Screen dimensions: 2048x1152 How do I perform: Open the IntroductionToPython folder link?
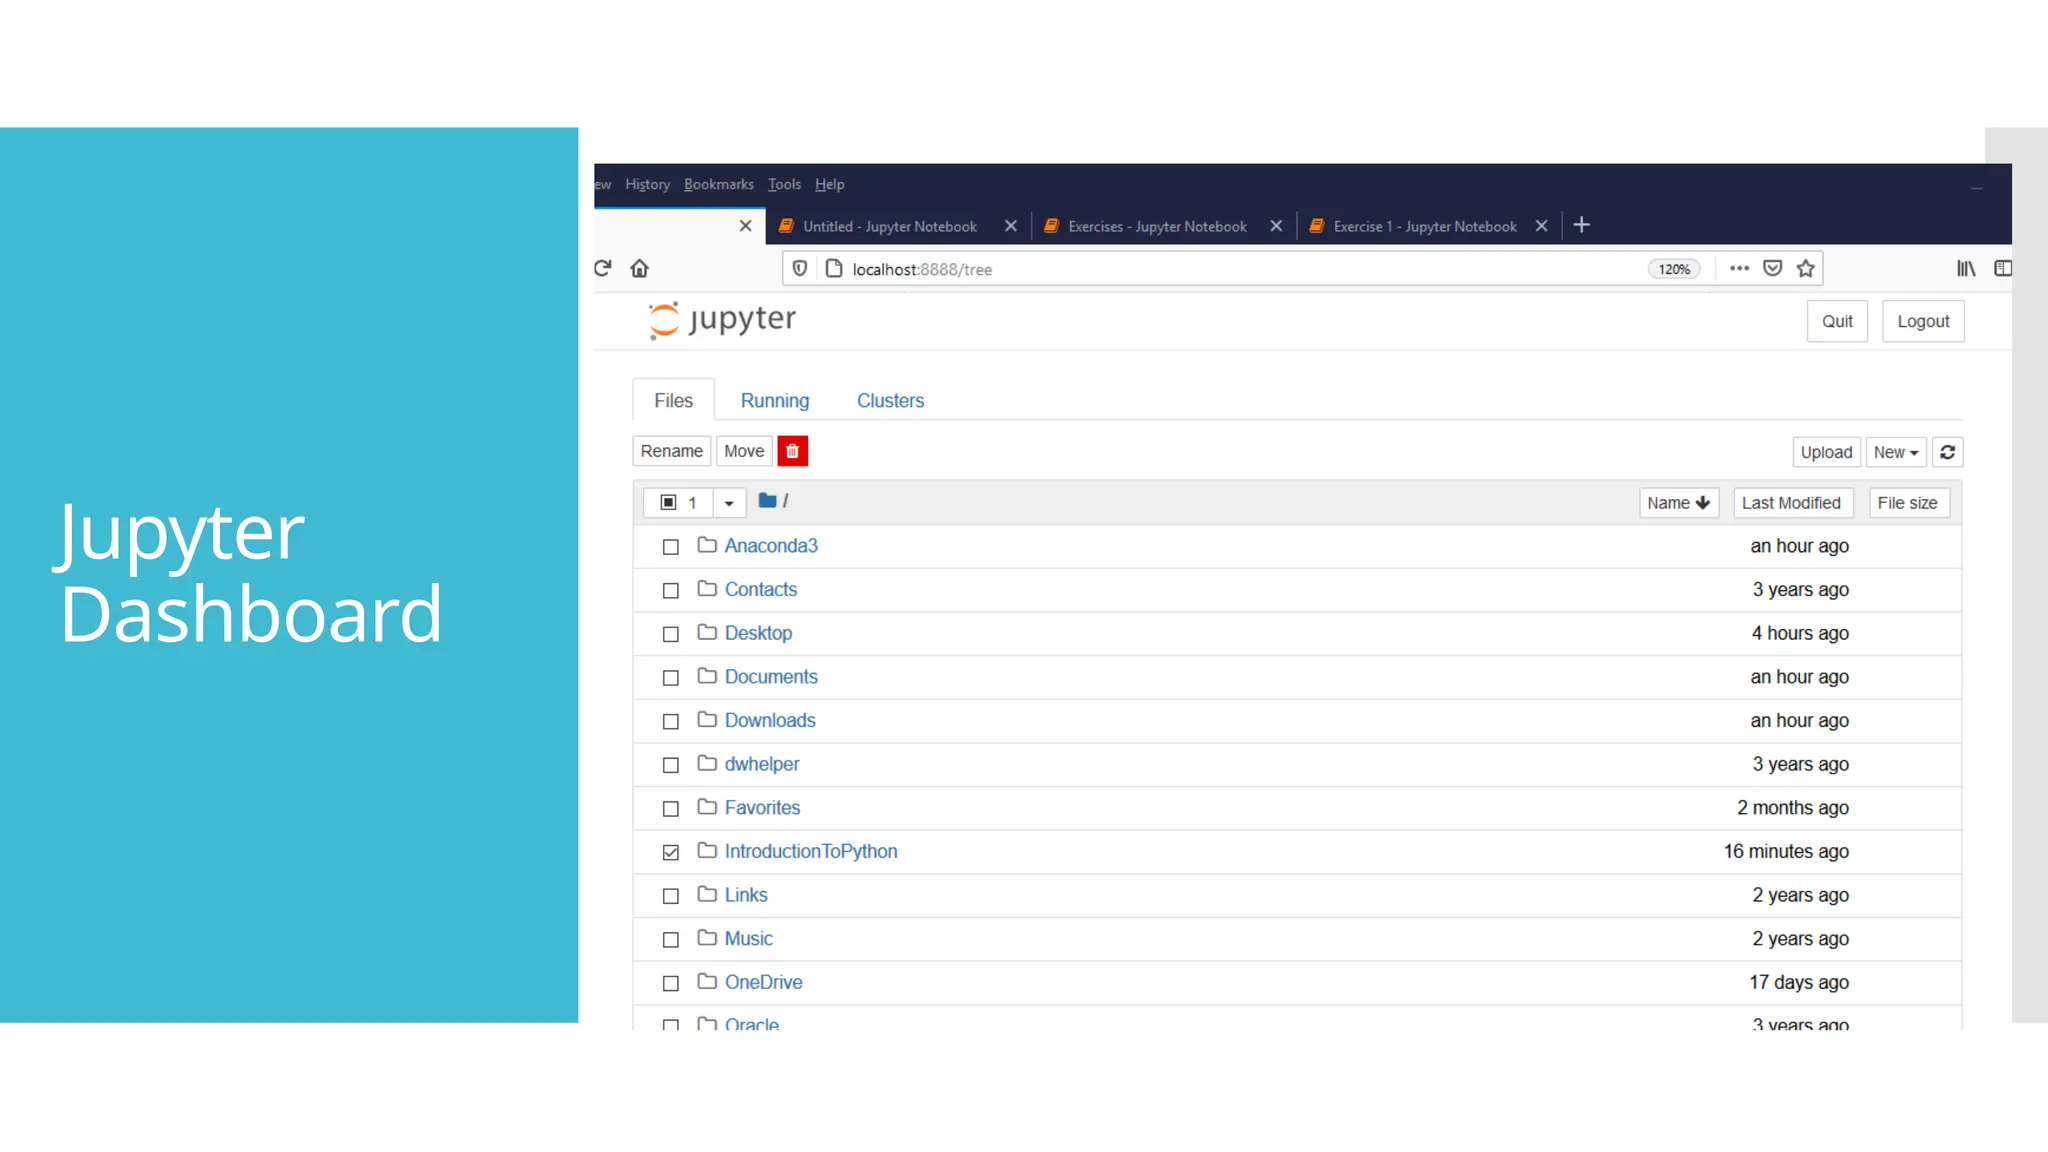[811, 851]
